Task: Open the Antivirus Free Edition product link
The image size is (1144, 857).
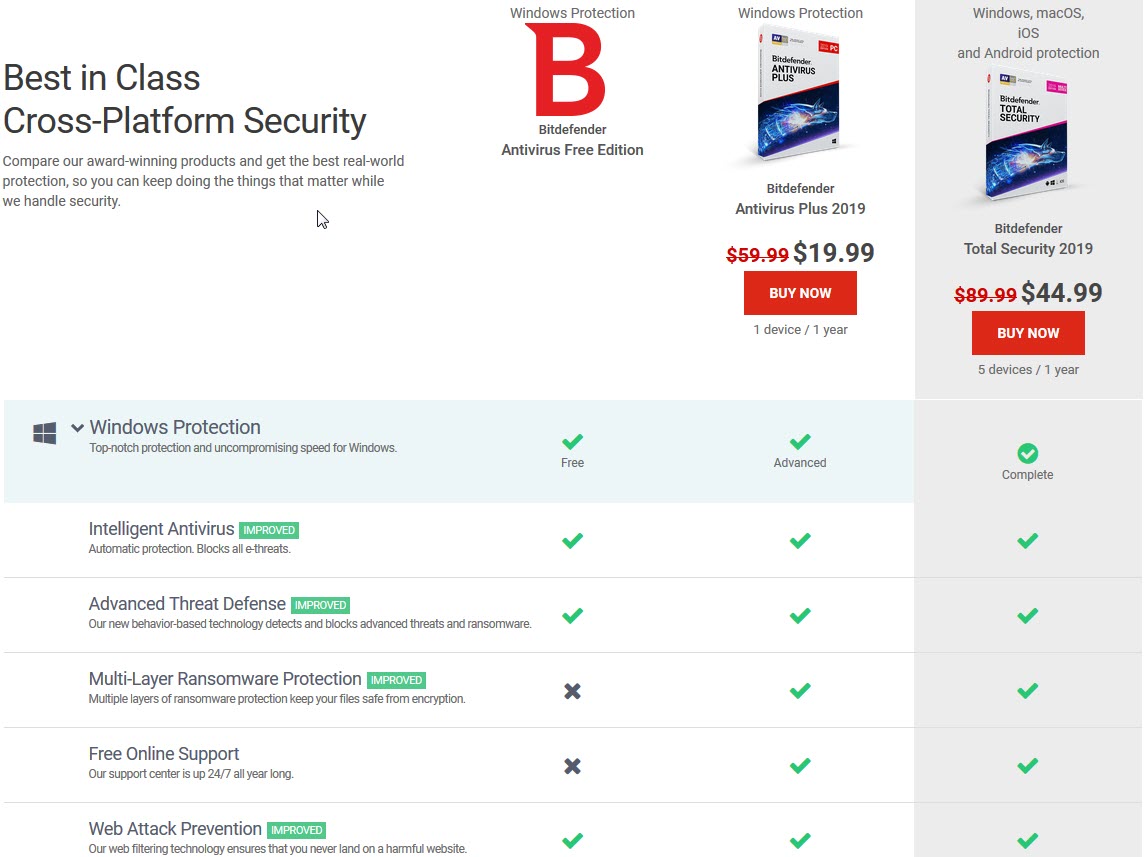Action: 572,150
